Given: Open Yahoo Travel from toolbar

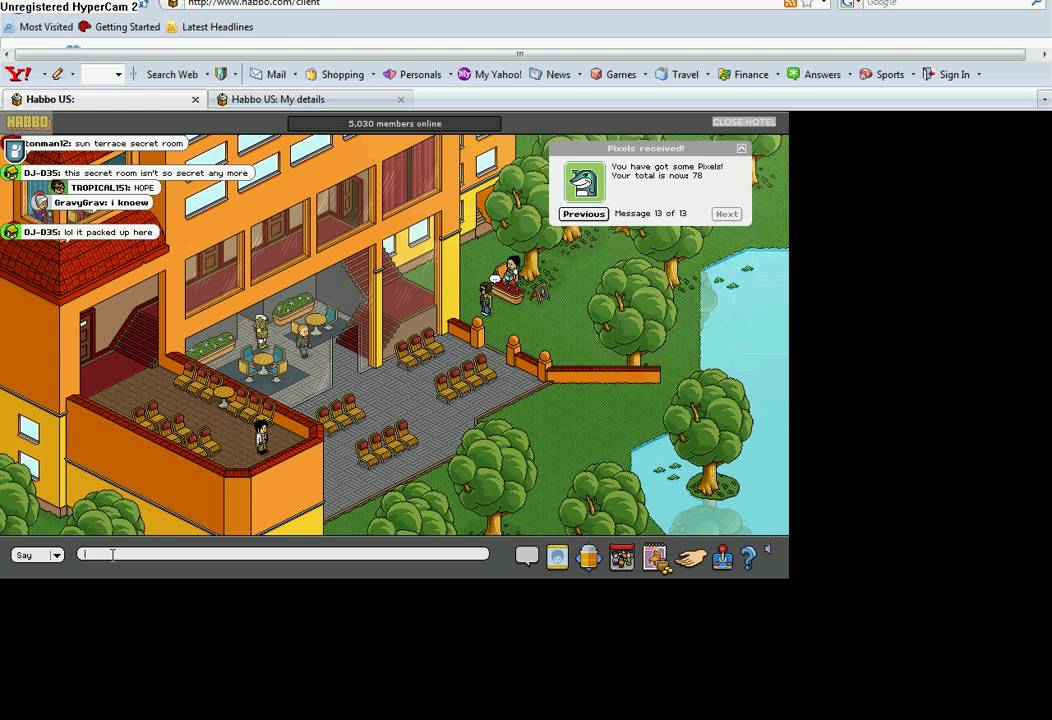Looking at the screenshot, I should [677, 74].
